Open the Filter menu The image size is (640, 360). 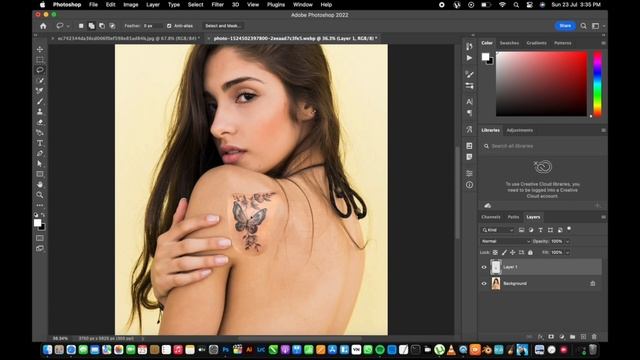(218, 4)
